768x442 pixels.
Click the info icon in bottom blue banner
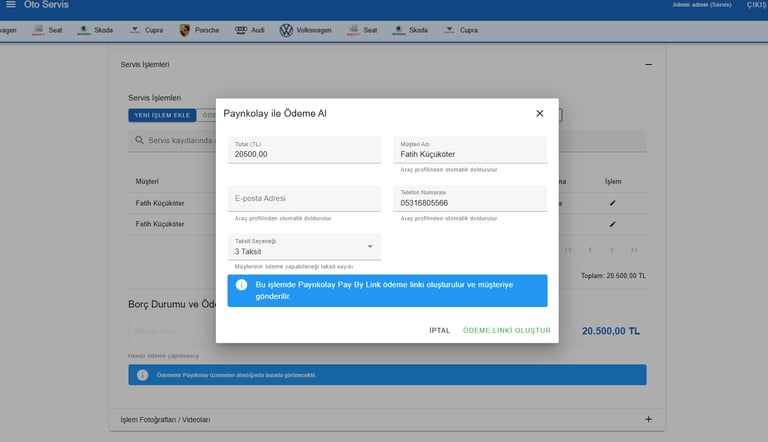click(143, 375)
